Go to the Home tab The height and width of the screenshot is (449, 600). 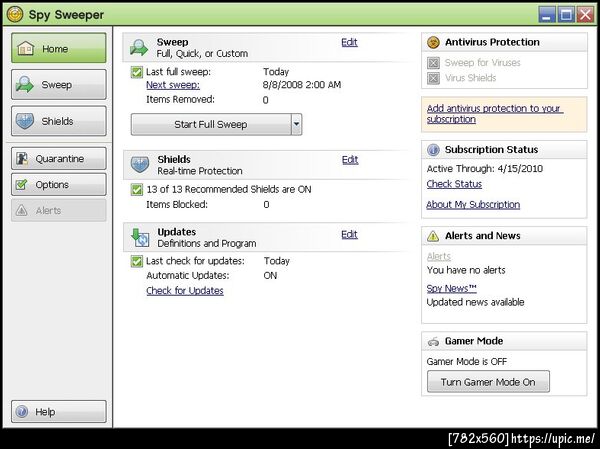59,48
